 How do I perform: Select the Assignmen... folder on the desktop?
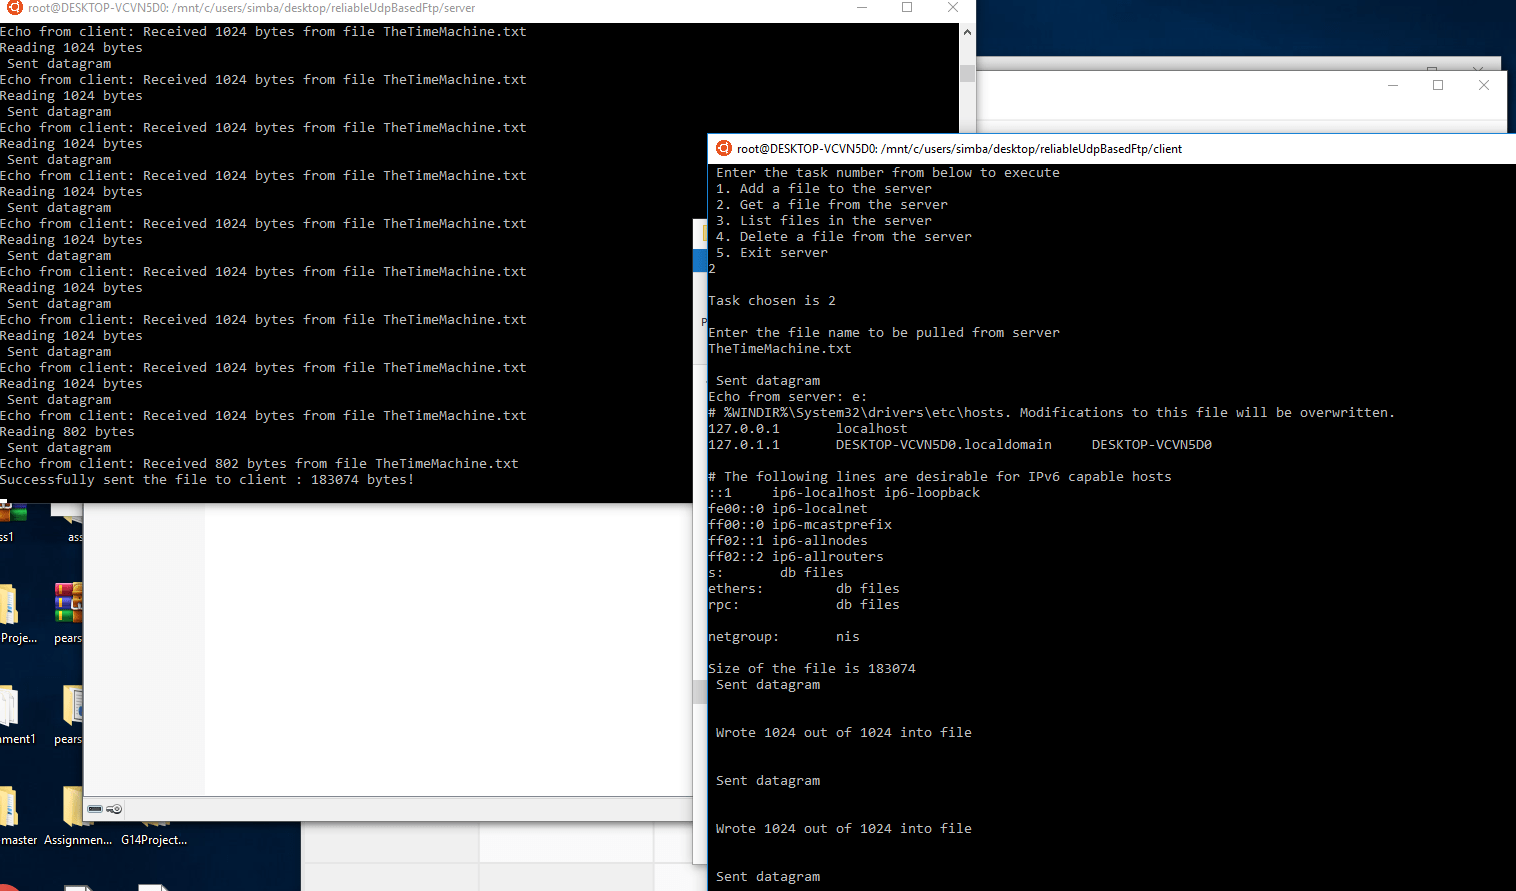[x=74, y=807]
